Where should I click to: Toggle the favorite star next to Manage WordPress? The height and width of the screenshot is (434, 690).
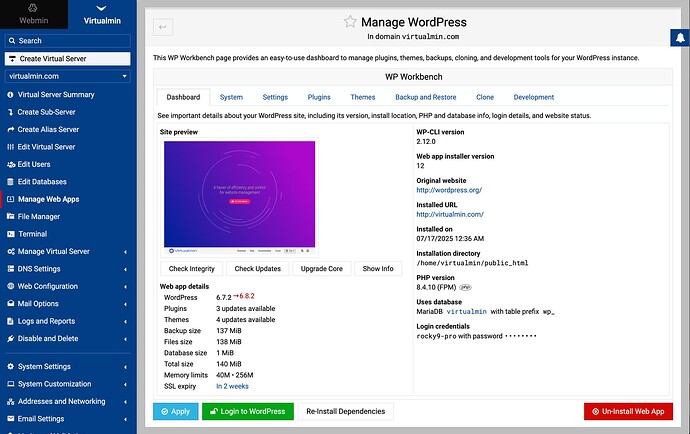click(350, 22)
